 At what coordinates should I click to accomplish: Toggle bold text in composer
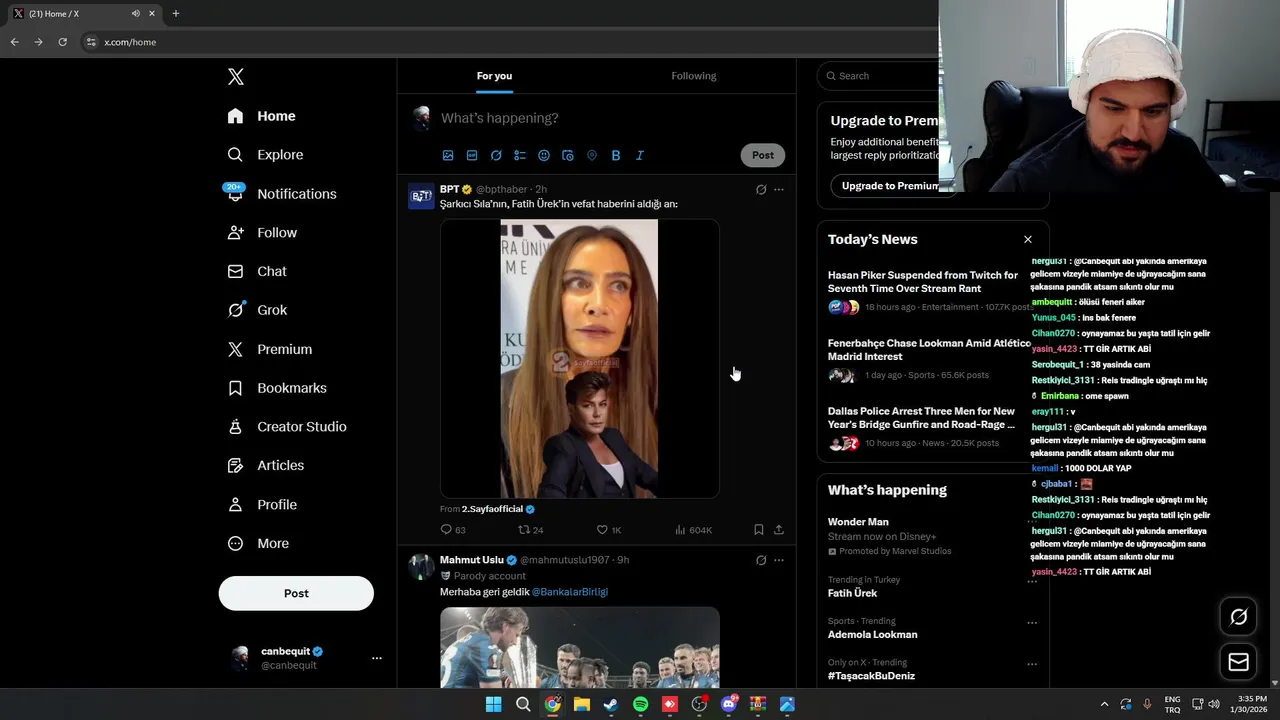point(616,155)
